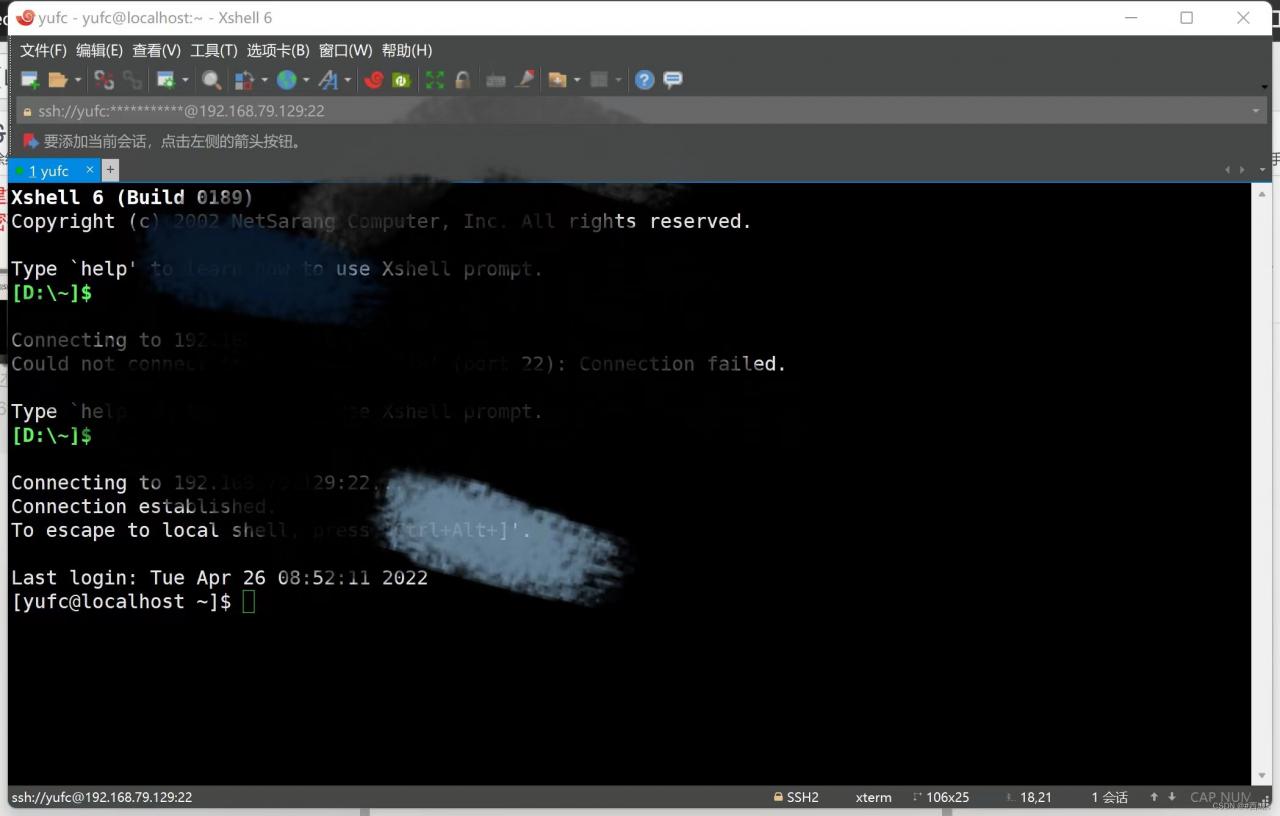The width and height of the screenshot is (1280, 816).
Task: Click the 'Last login: Tue Apr 26' line
Action: pos(219,577)
